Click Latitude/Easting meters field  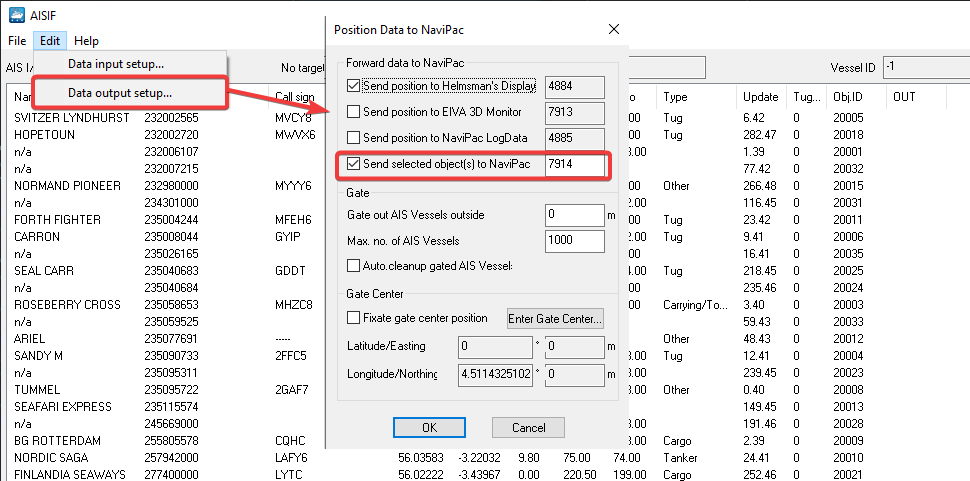tap(575, 347)
